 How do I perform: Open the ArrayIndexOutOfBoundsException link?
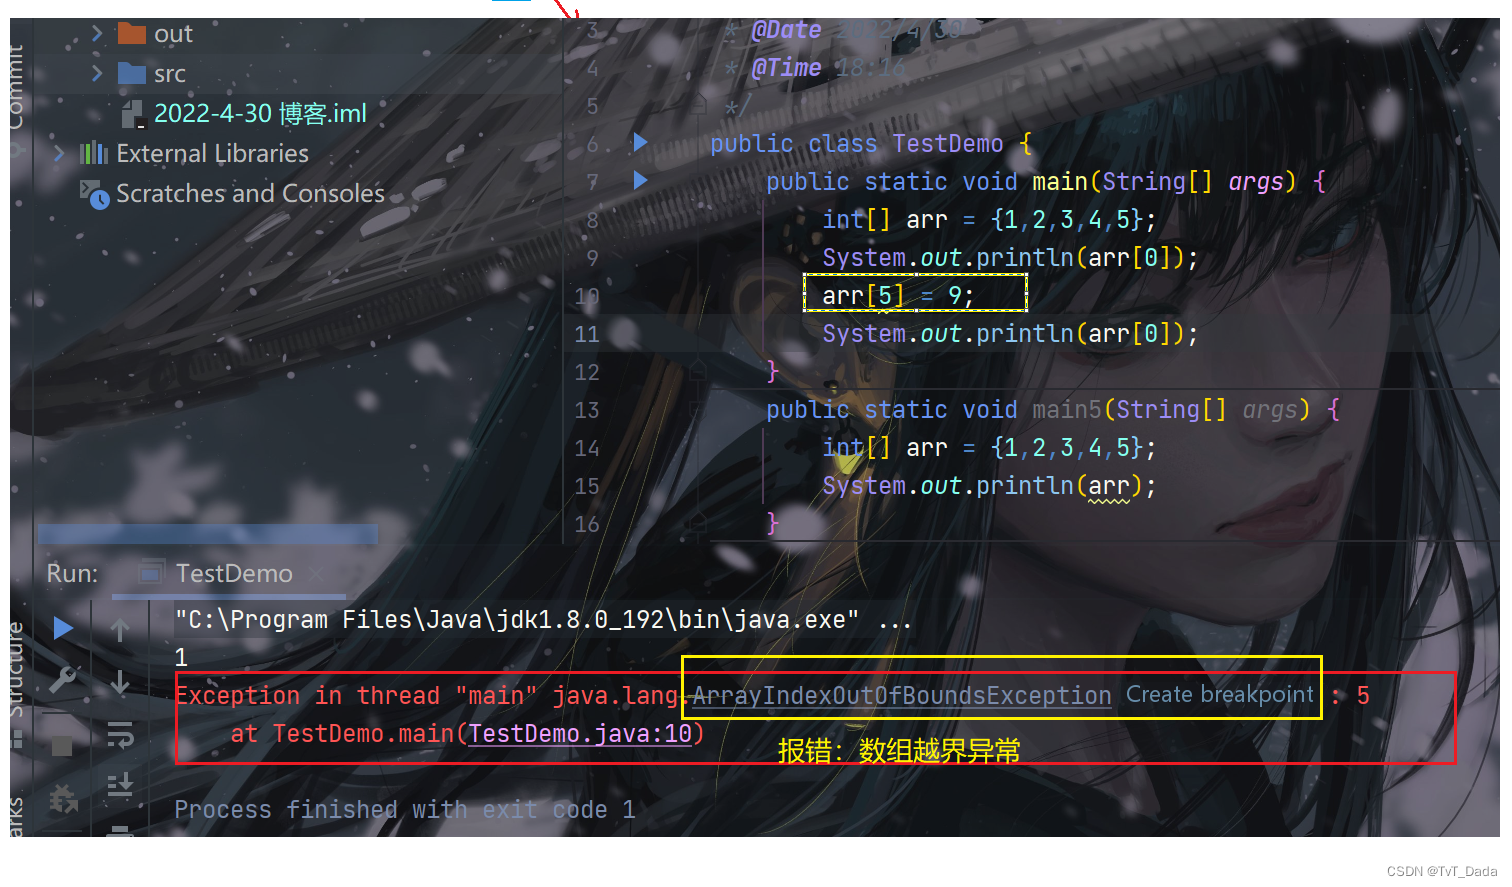[901, 696]
